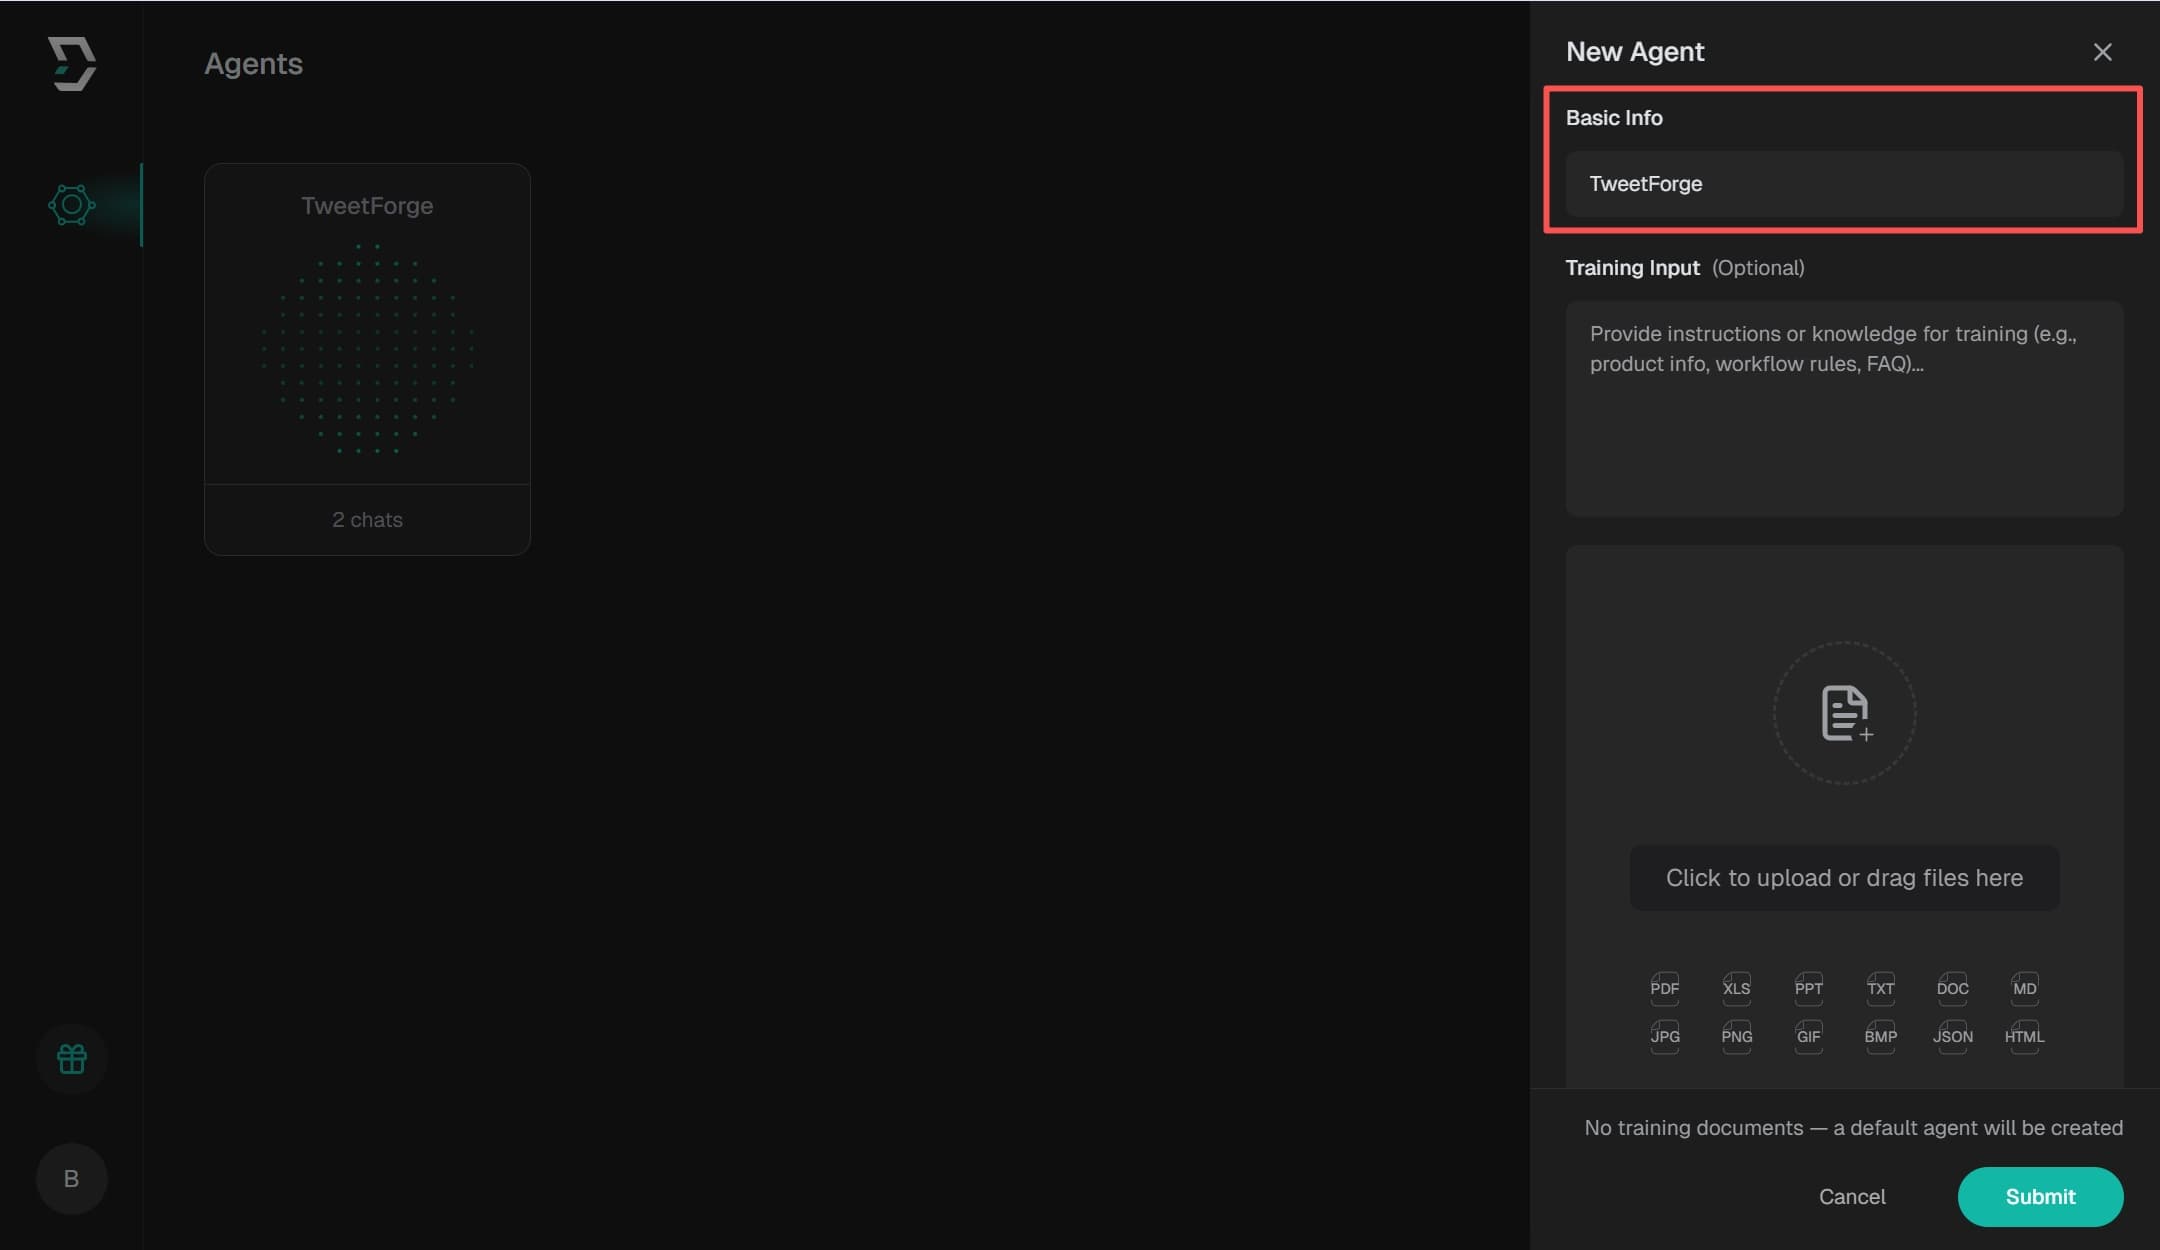Click to upload or drag files button
Screen dimensions: 2160x1250
[x=1844, y=878]
